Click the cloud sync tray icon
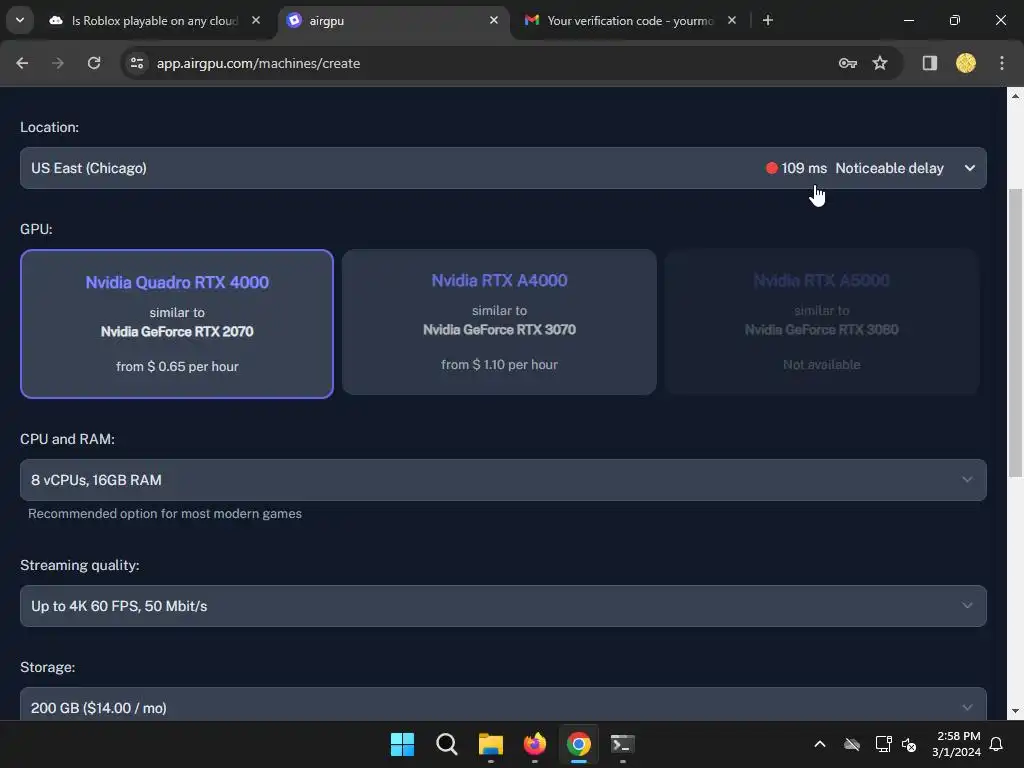1024x768 pixels. point(852,744)
